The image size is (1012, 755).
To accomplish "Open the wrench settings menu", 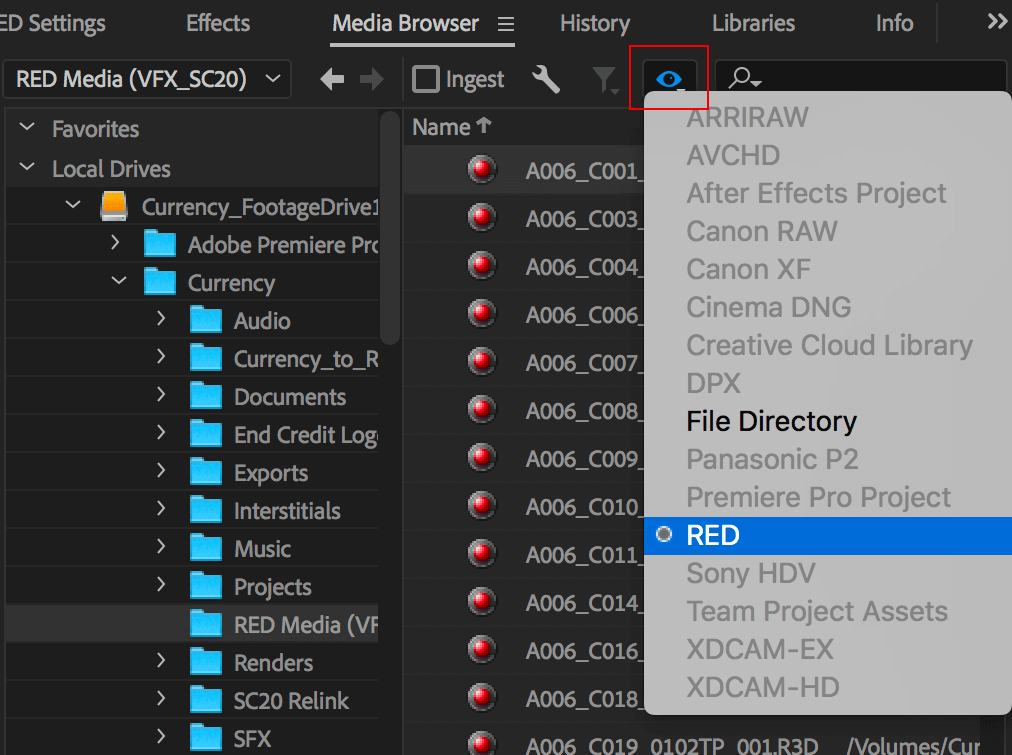I will pyautogui.click(x=546, y=79).
